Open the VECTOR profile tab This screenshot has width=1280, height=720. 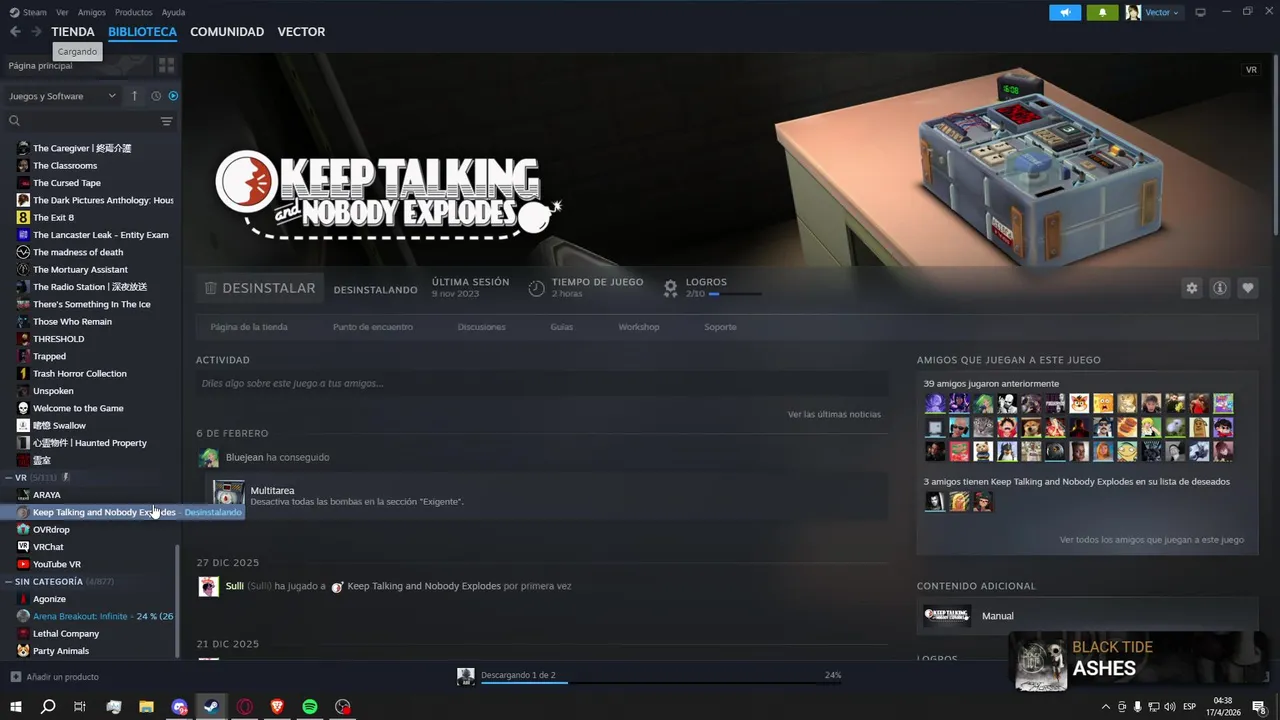301,32
